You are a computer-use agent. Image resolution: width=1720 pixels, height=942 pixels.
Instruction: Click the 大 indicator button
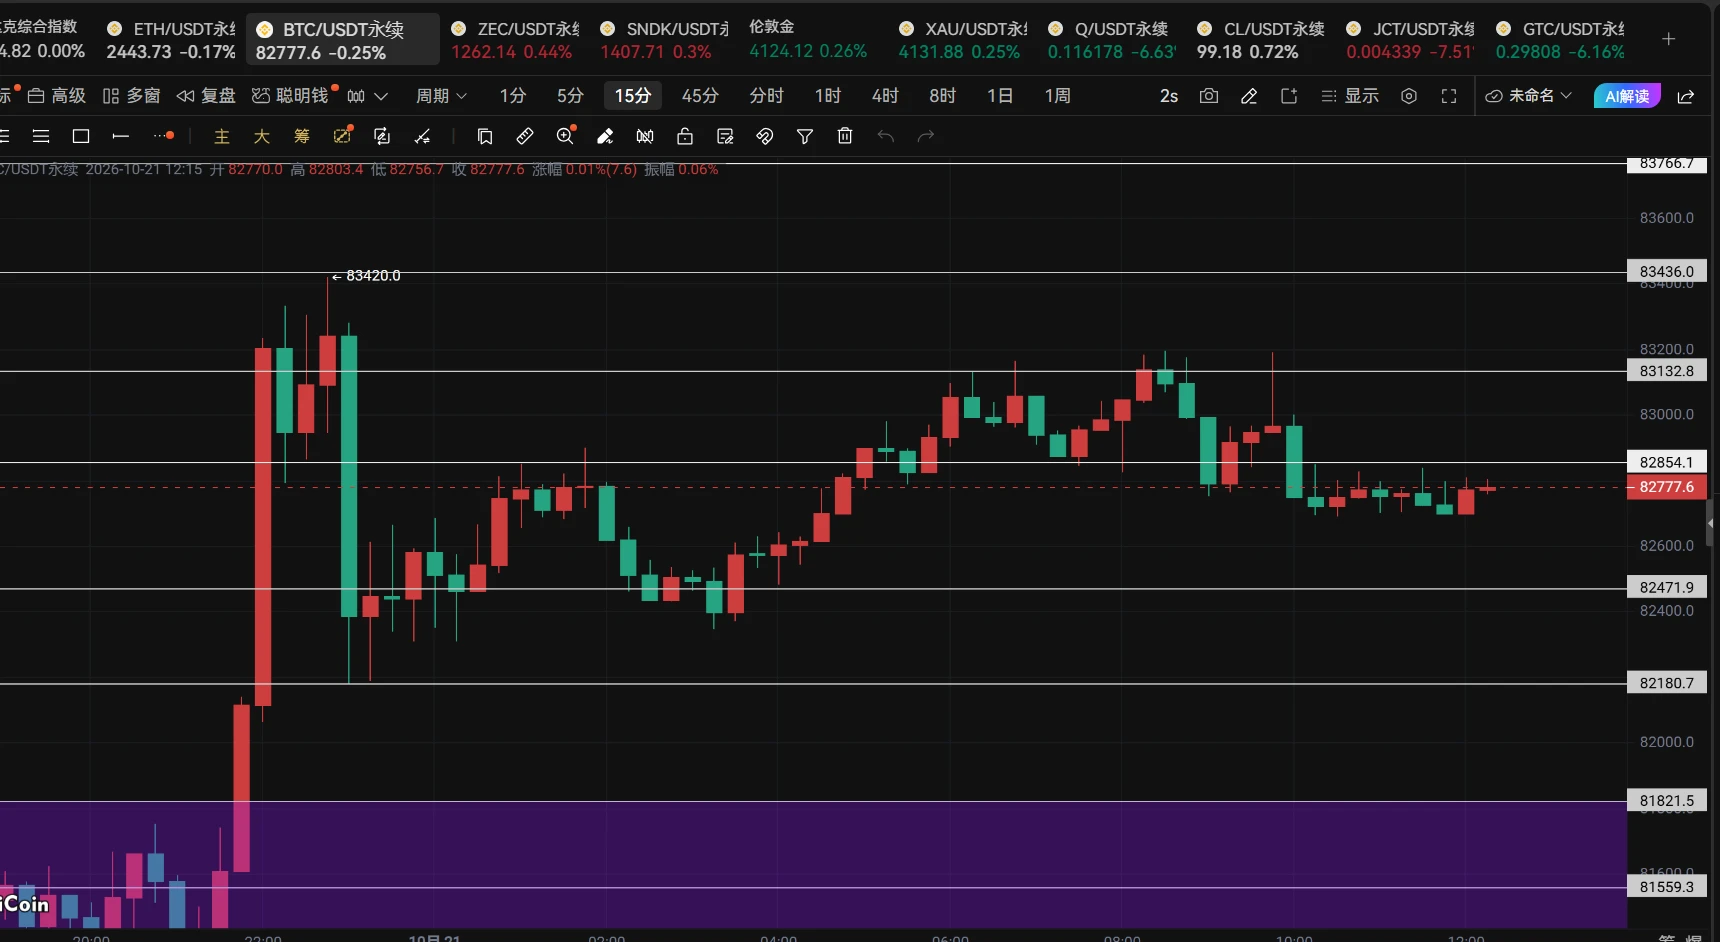[x=262, y=136]
